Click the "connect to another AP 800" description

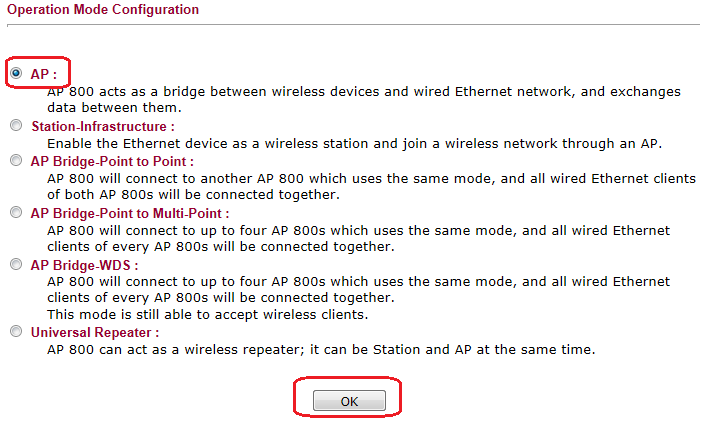tap(371, 186)
